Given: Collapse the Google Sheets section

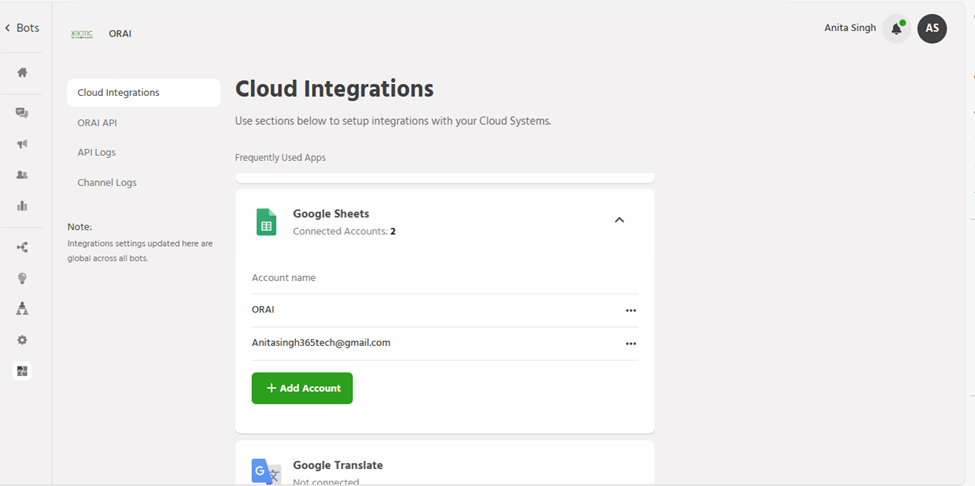Looking at the screenshot, I should point(619,220).
